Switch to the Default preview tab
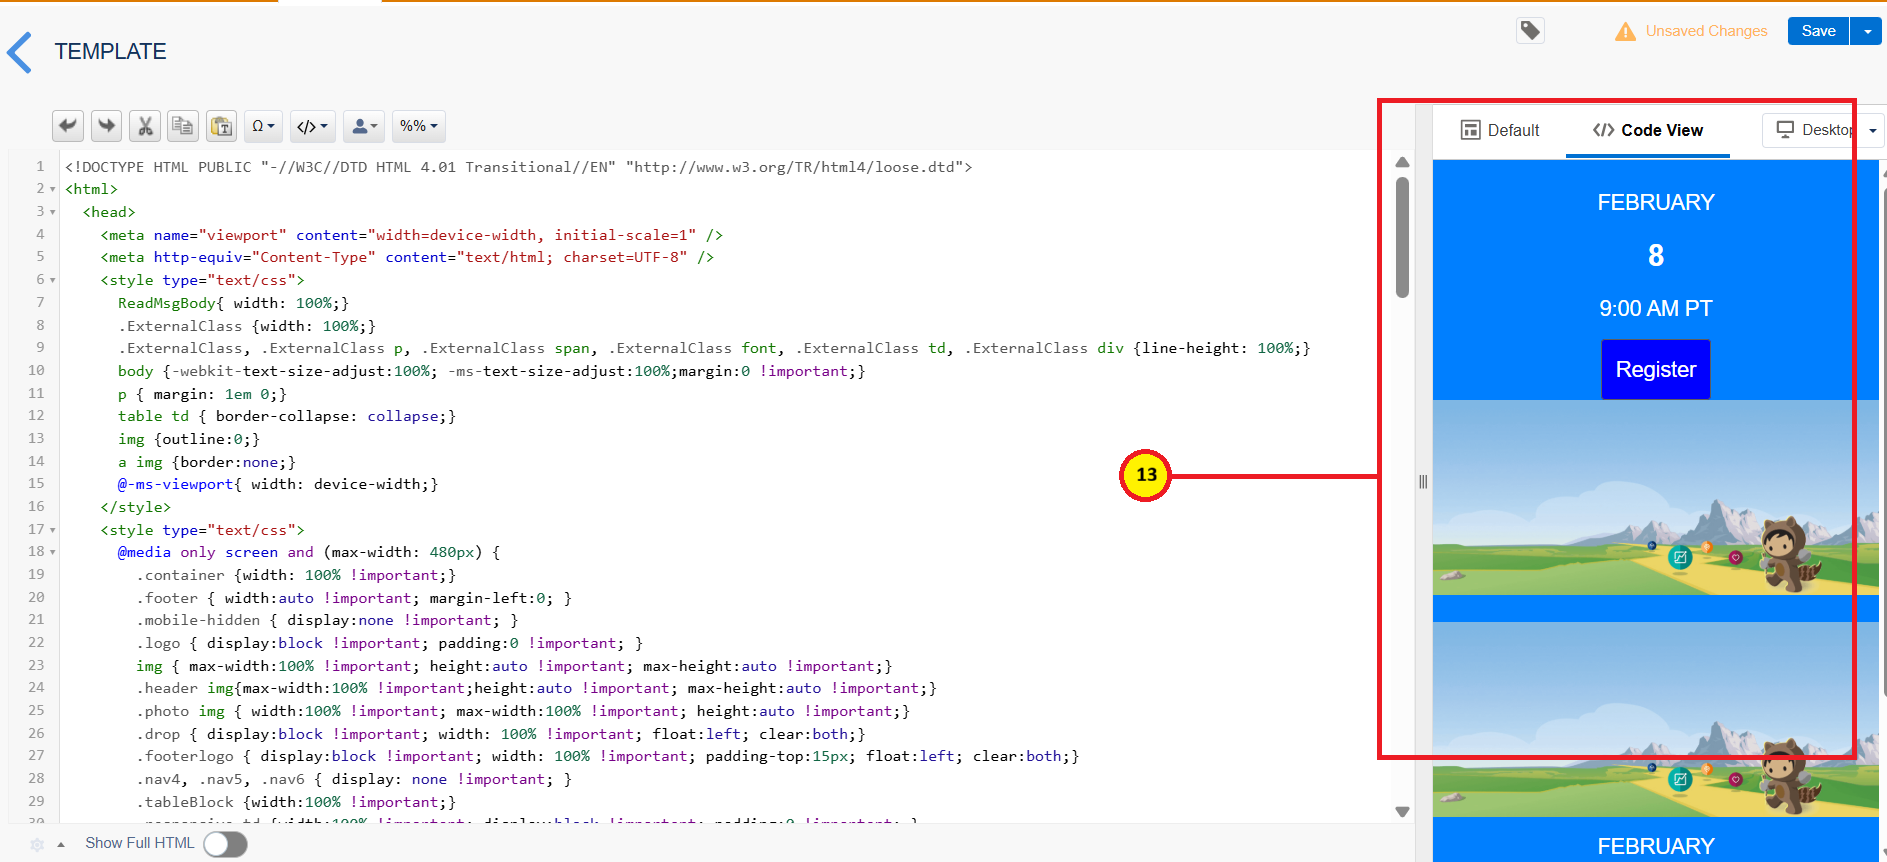Screen dimensions: 1887x862 [1499, 130]
